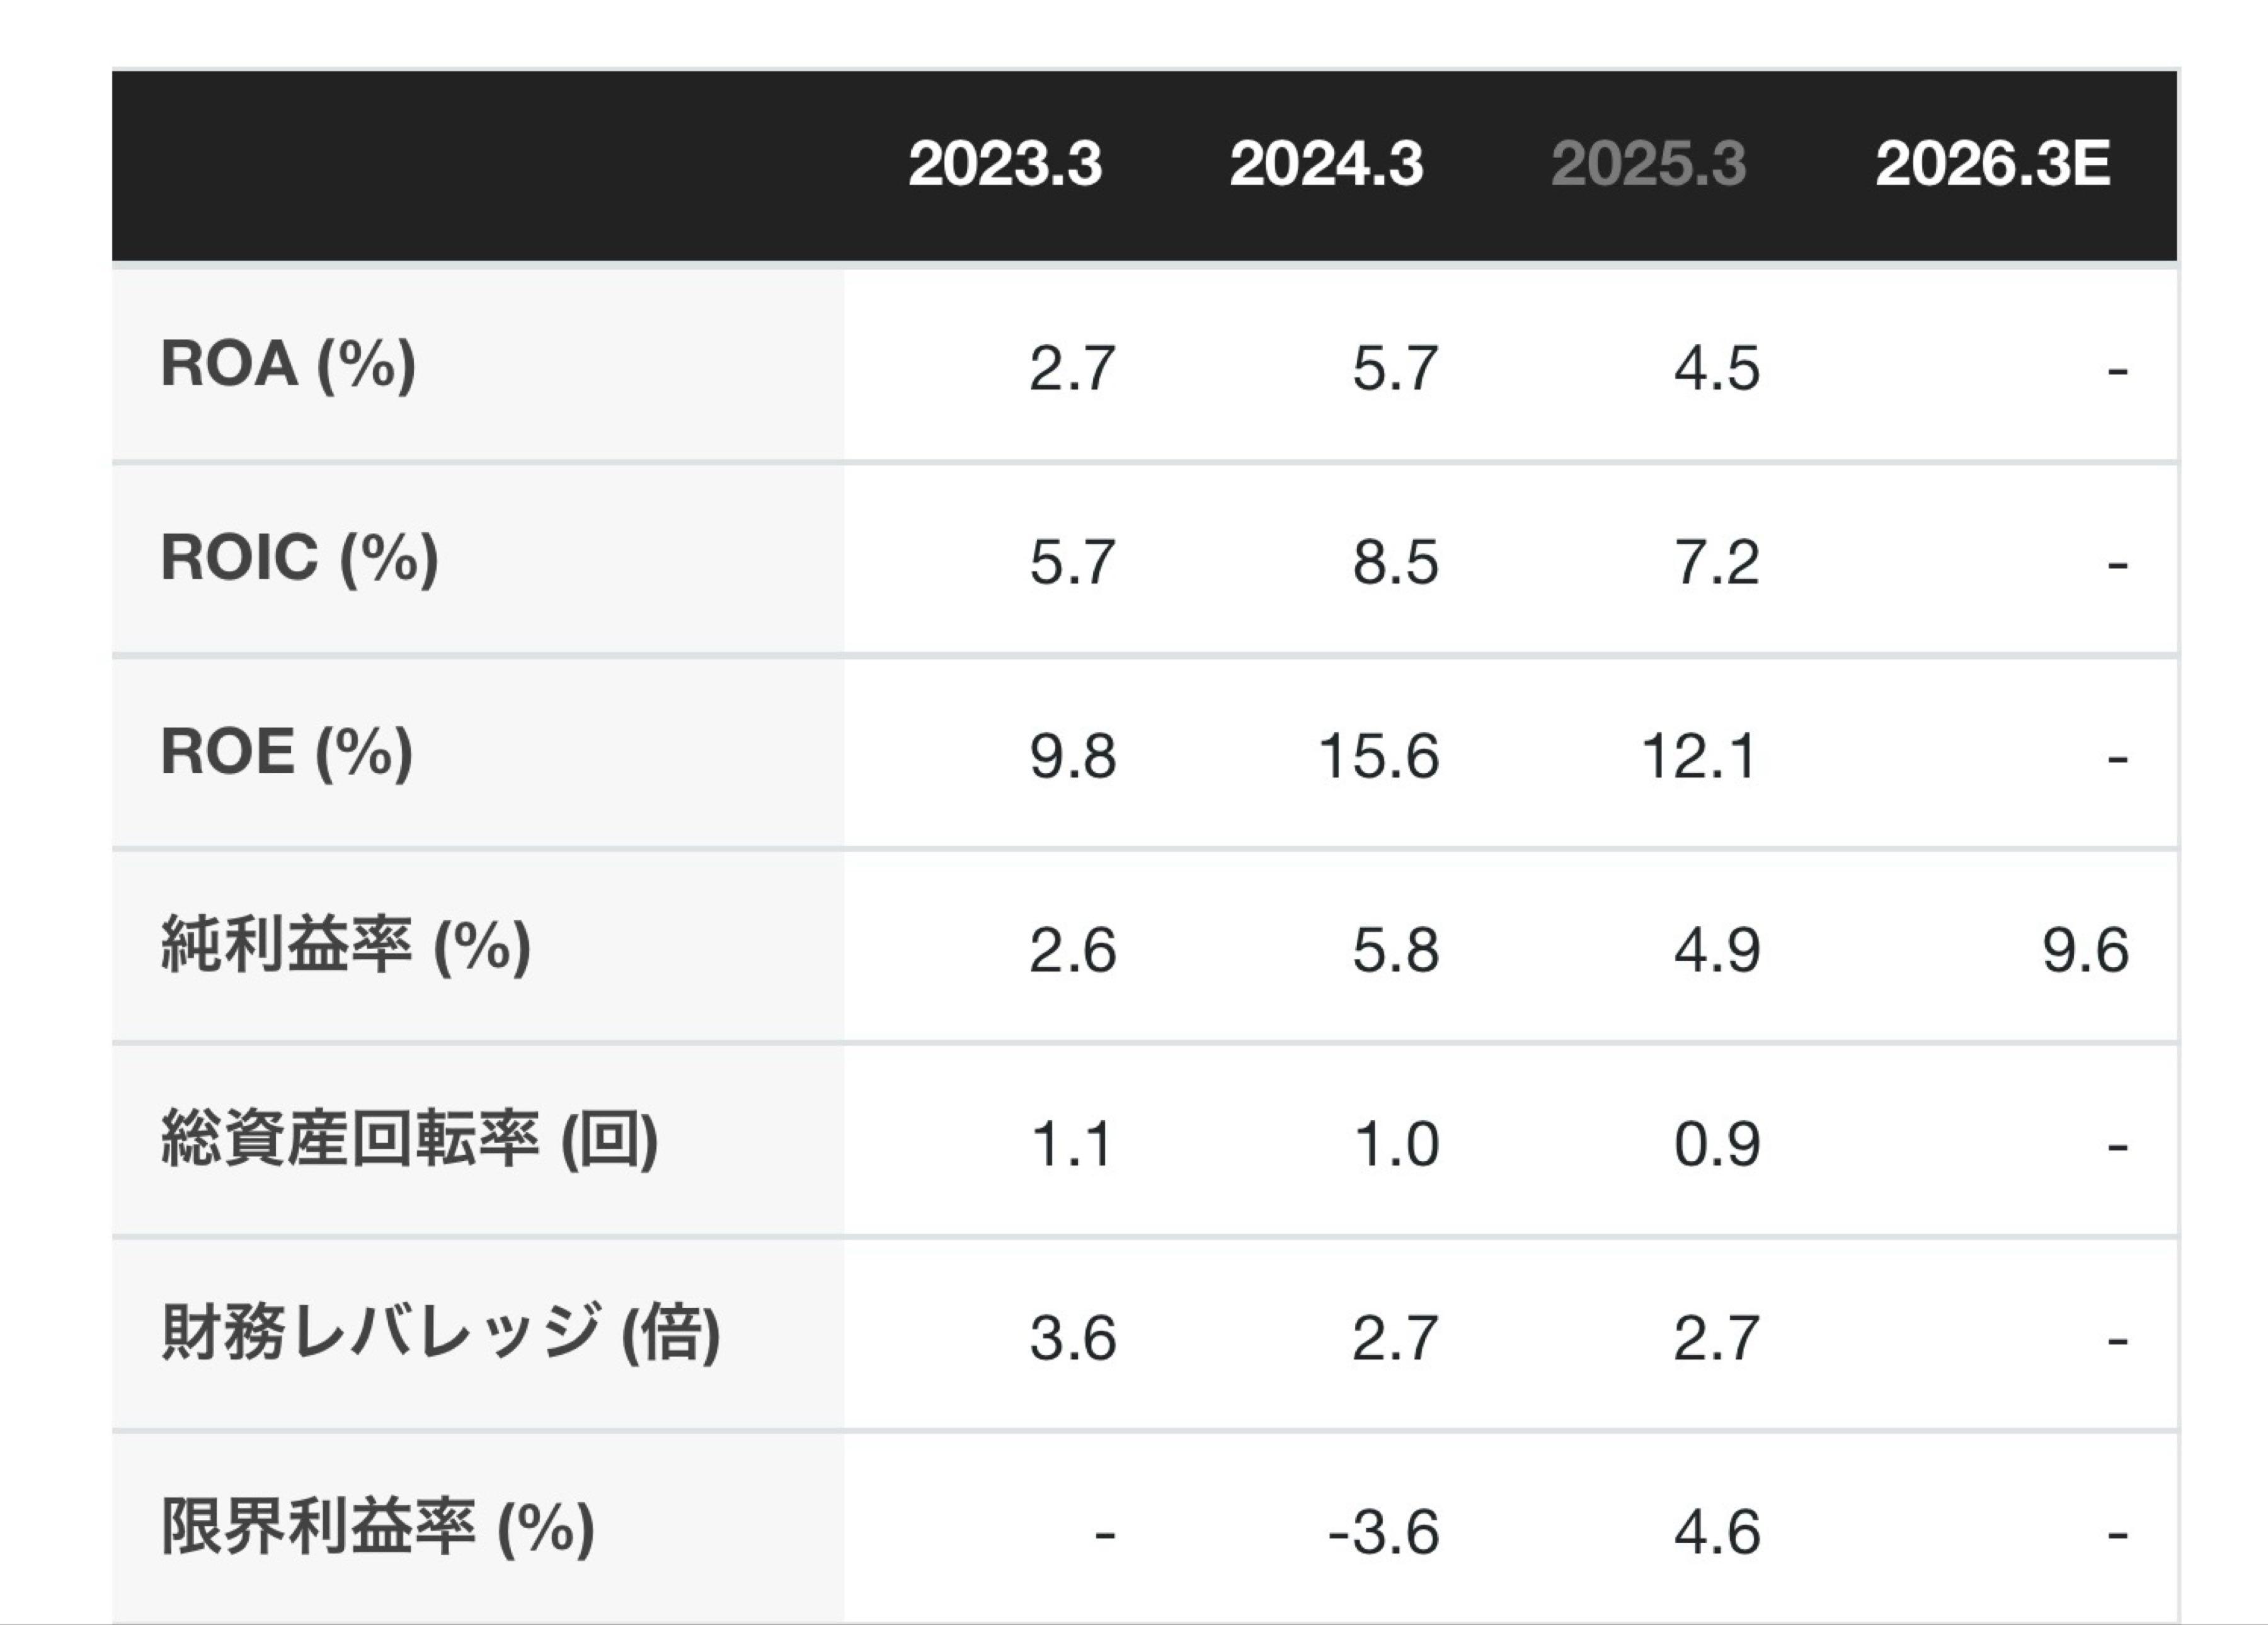Select the 純利益率 (%) row label
Screen dimensions: 2268x1625
coord(345,946)
